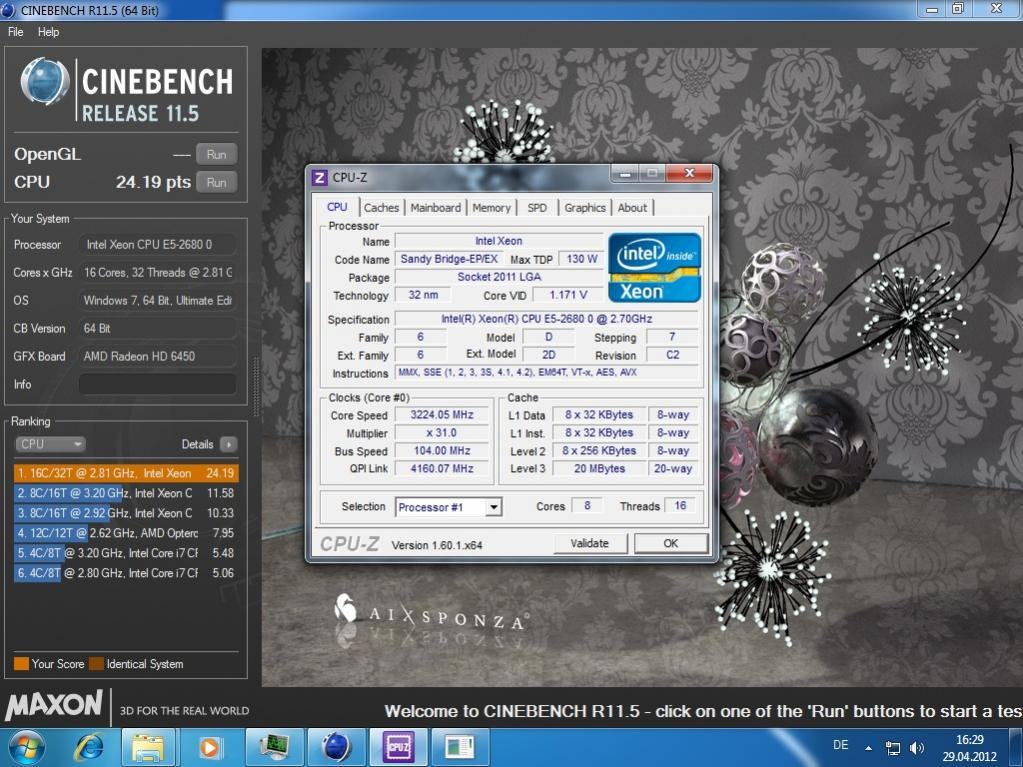
Task: Click the Processor field Intel Xeon CPU E5-2680
Action: tap(157, 245)
